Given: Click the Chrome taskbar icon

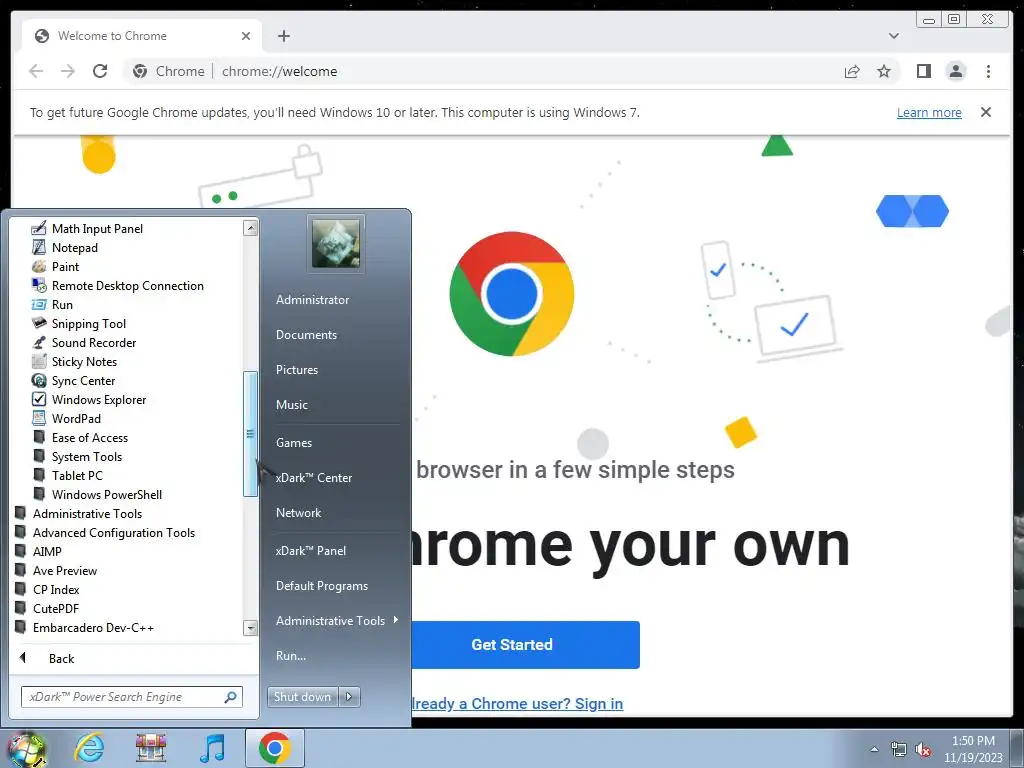Looking at the screenshot, I should coord(274,748).
